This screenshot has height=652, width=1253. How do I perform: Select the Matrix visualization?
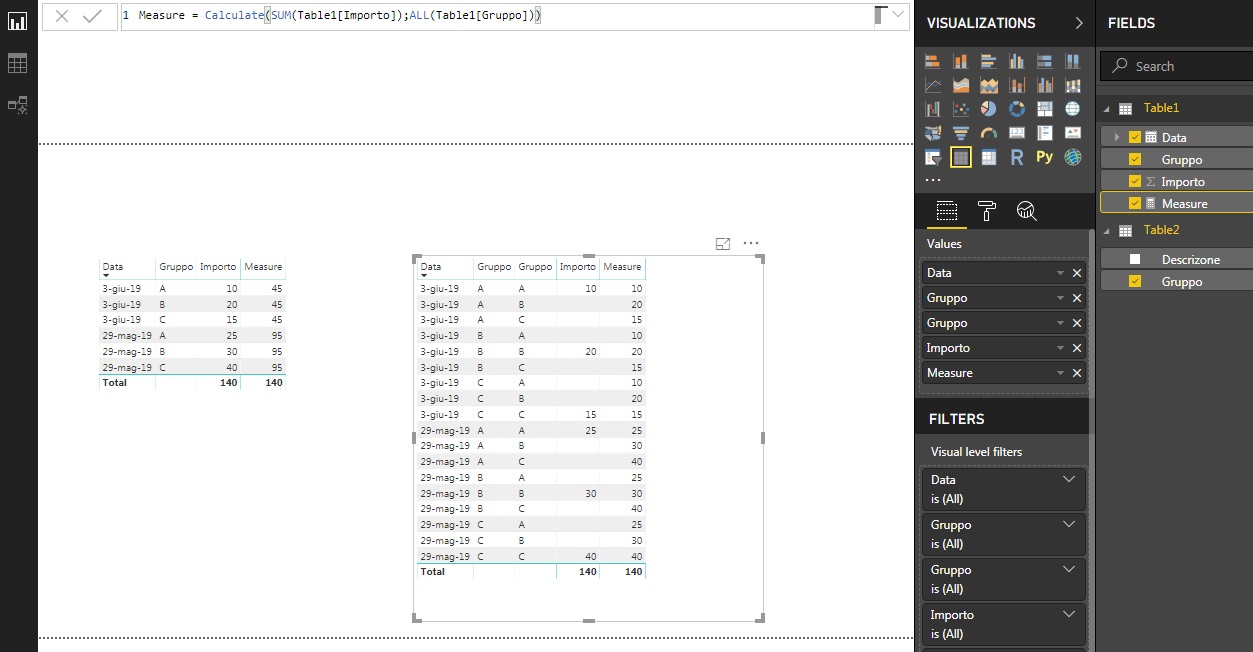pos(989,157)
